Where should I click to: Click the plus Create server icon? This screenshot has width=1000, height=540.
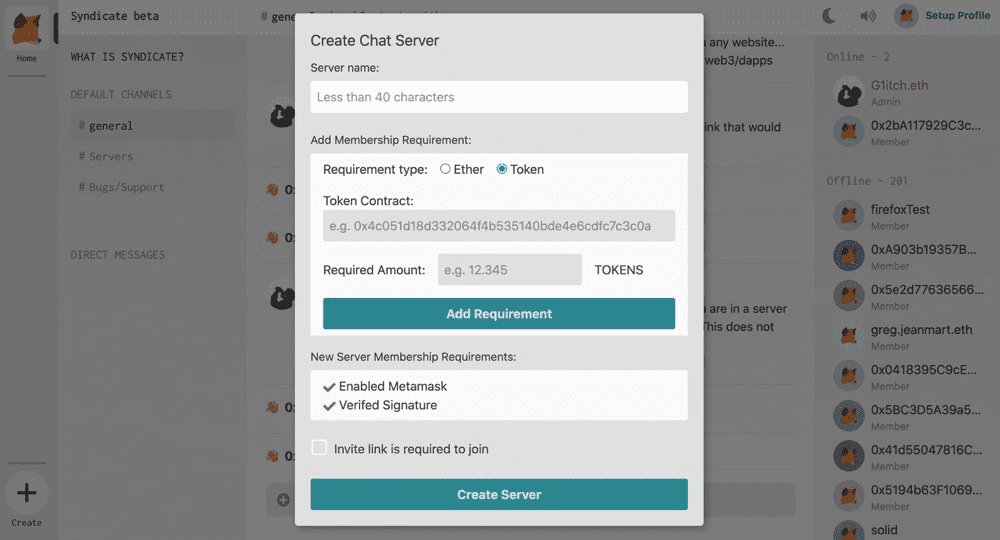26,493
